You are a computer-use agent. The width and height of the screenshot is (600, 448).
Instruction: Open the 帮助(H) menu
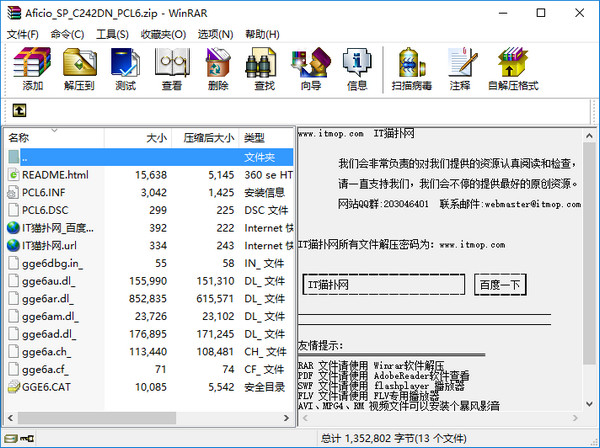[262, 34]
